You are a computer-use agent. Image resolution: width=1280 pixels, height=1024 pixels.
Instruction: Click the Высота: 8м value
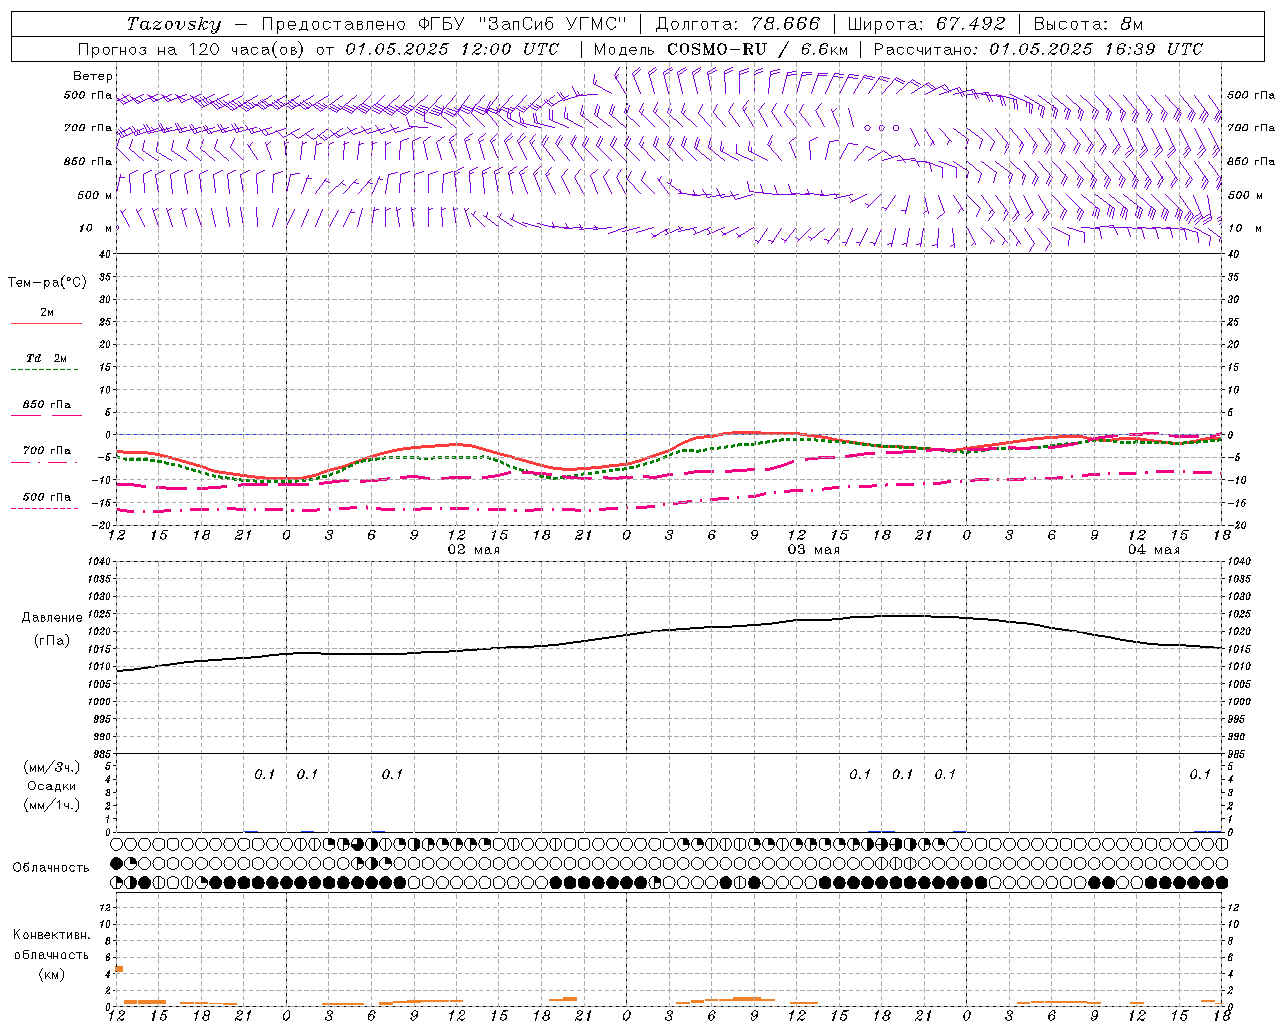(1088, 24)
